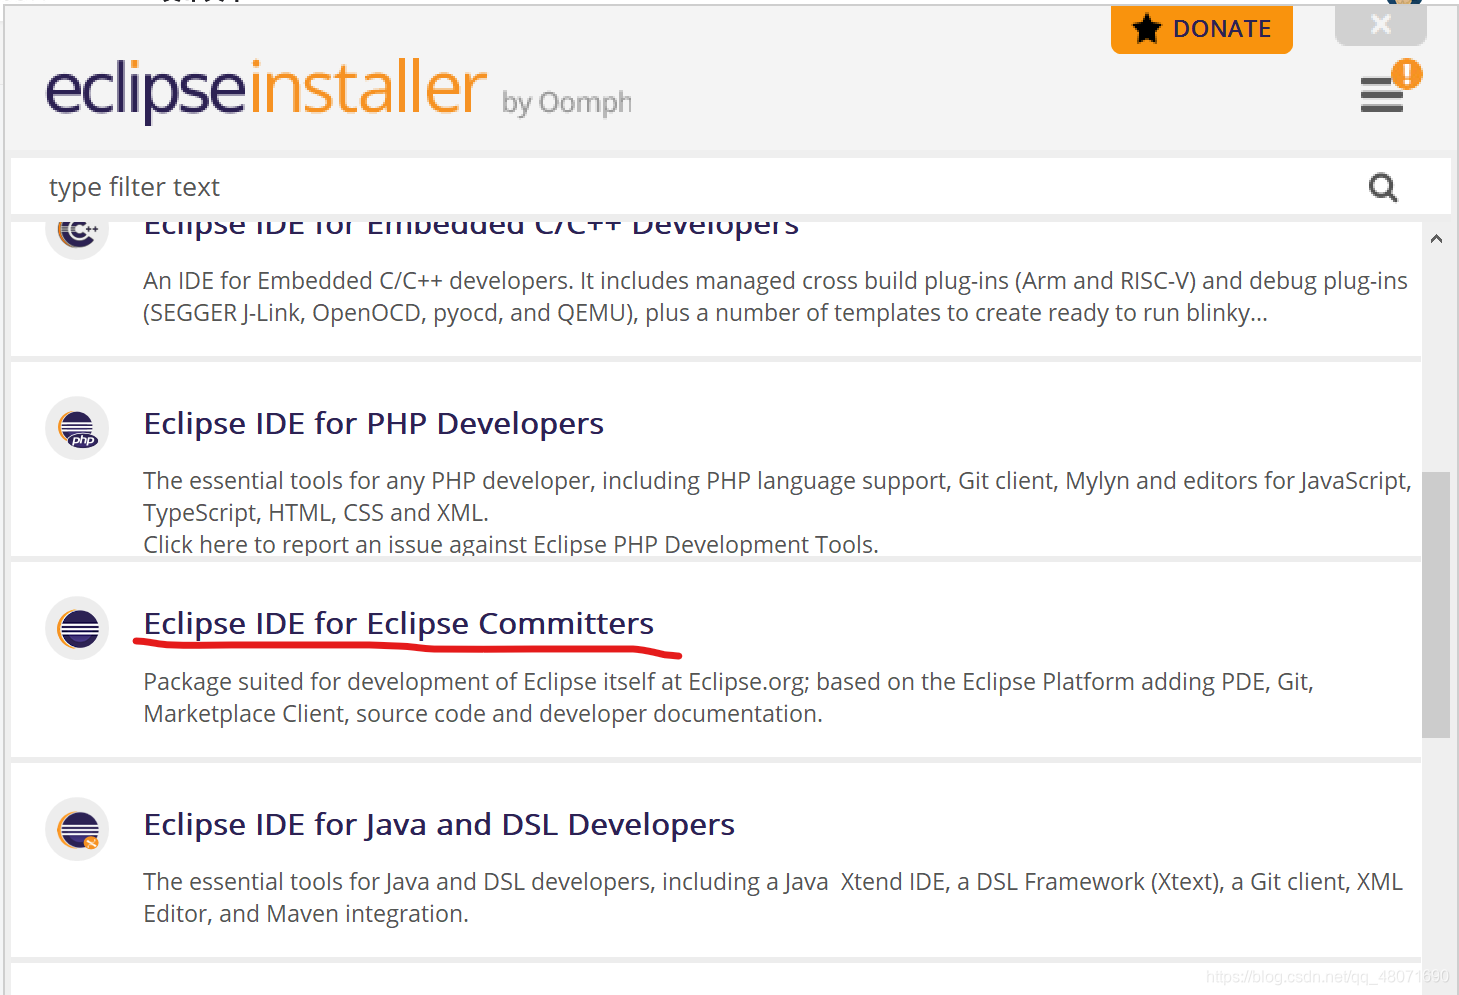The width and height of the screenshot is (1459, 995).
Task: Click 'Click here to report an issue' text
Action: (511, 545)
